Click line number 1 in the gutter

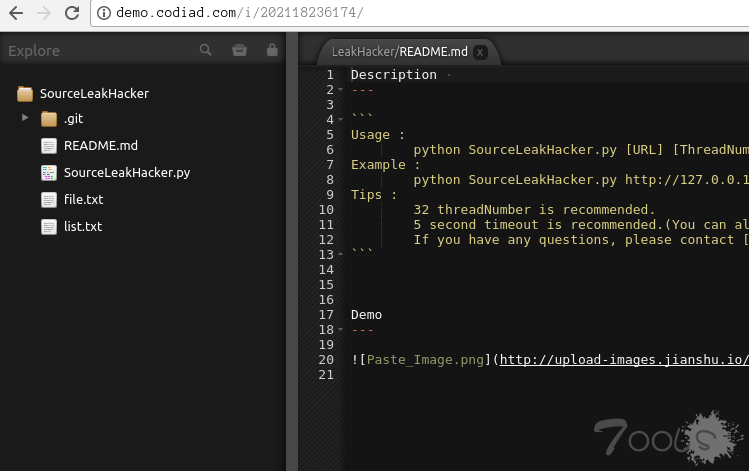[x=330, y=75]
